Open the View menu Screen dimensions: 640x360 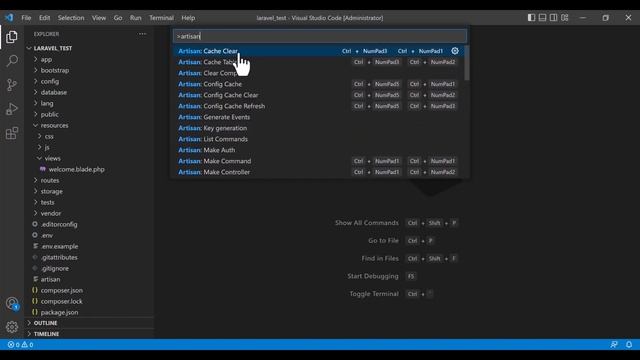(x=99, y=18)
